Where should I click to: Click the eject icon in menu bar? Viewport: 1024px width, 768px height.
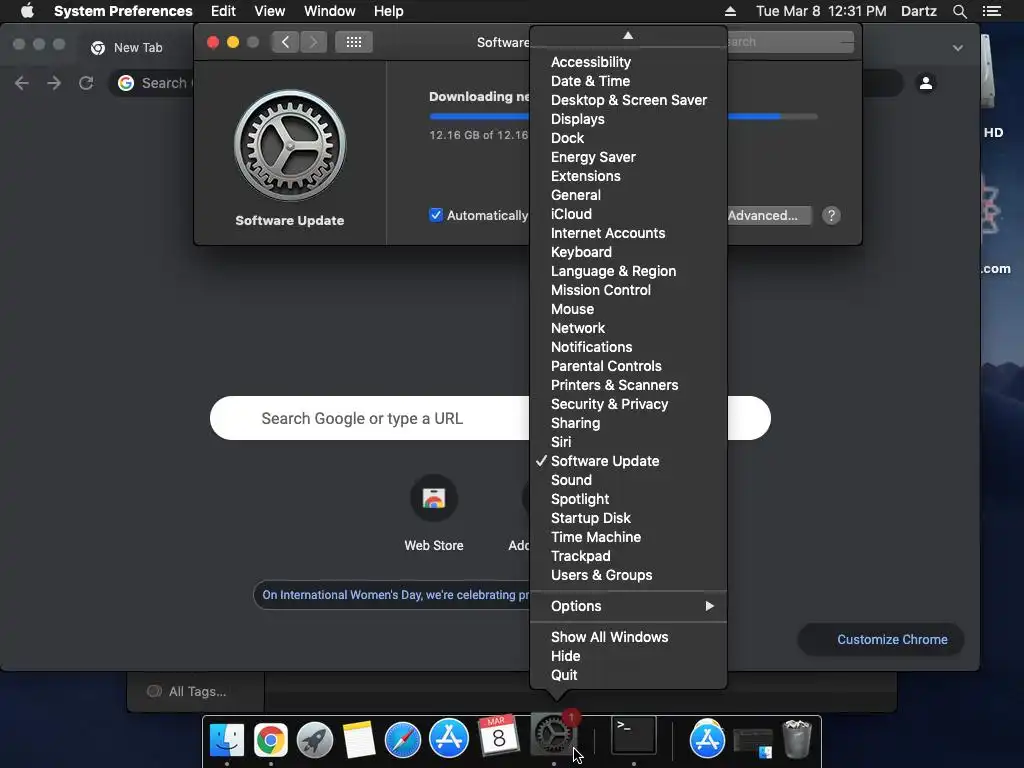click(731, 11)
